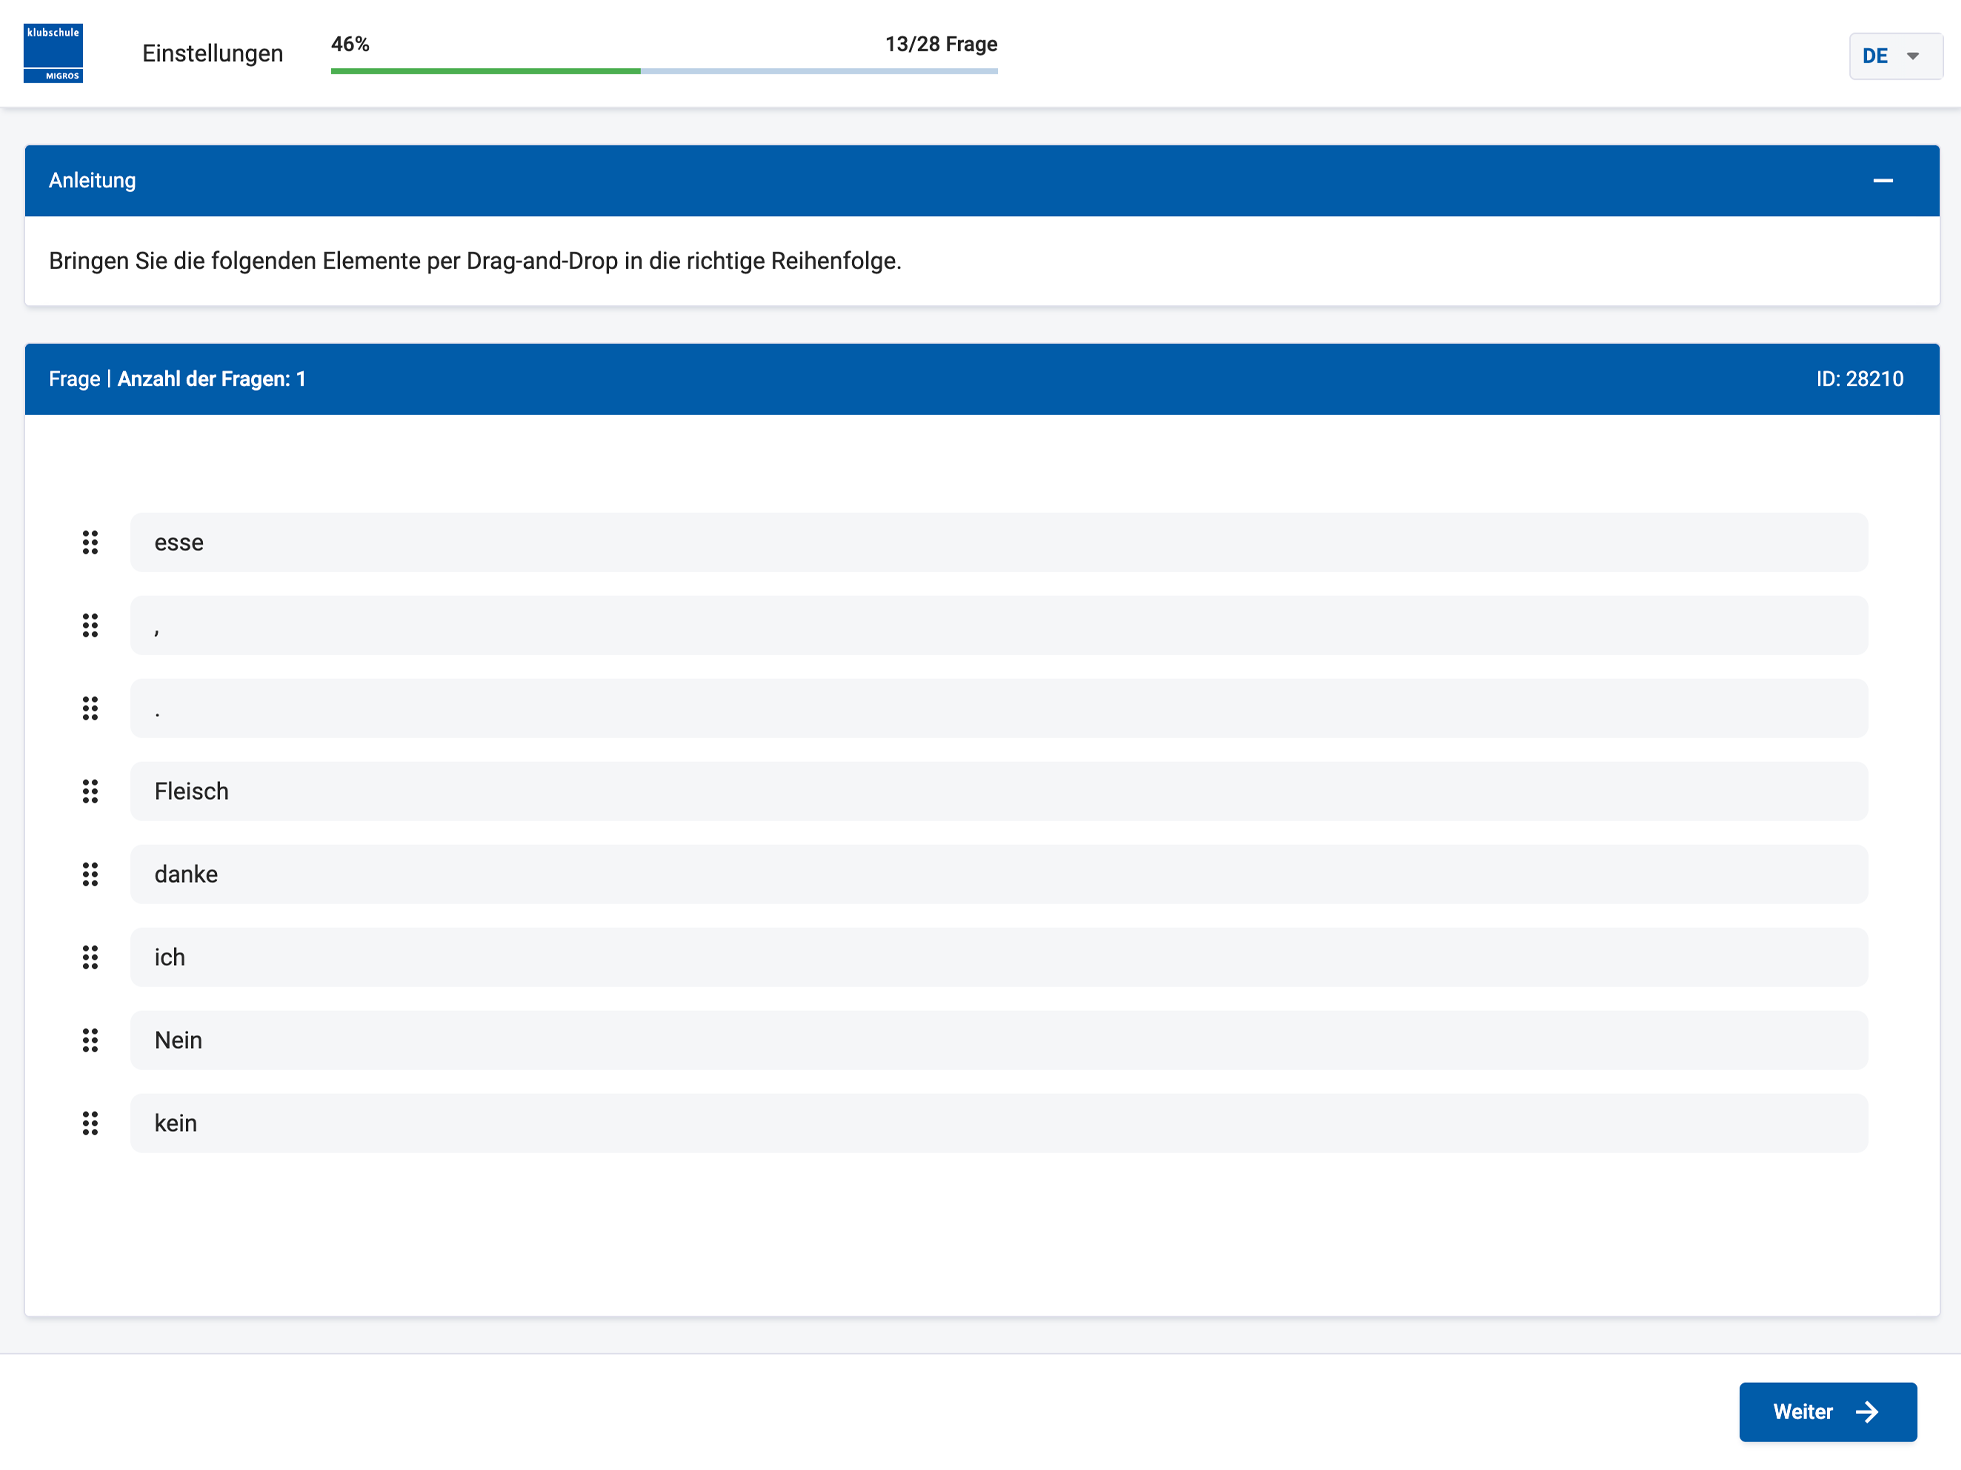The image size is (1961, 1470).
Task: Click Weiter button to continue
Action: click(1827, 1411)
